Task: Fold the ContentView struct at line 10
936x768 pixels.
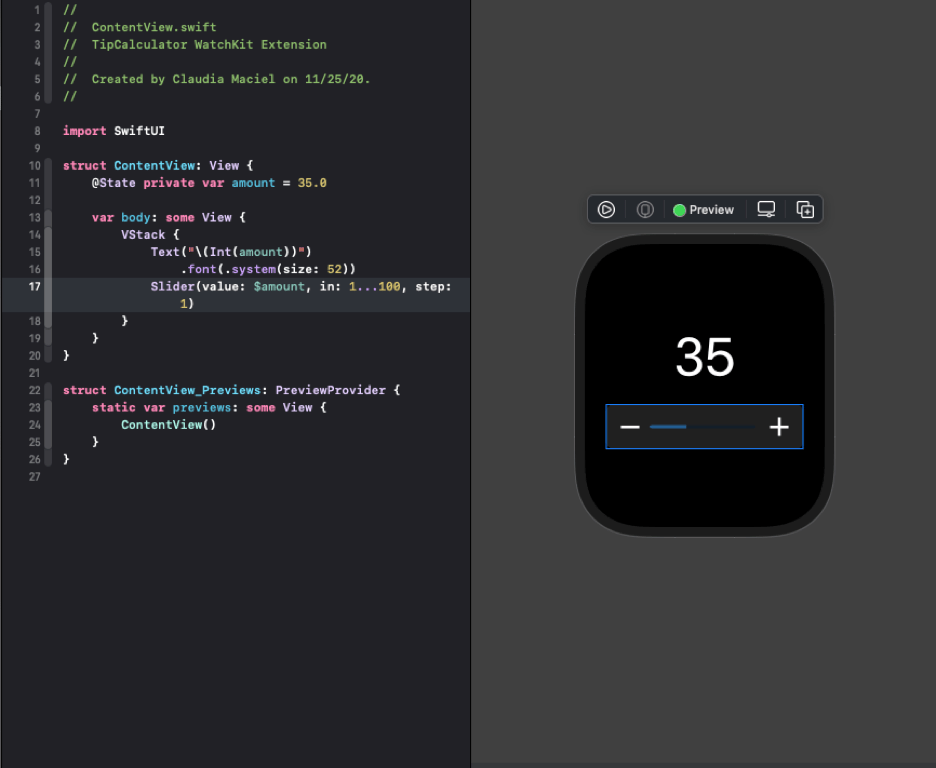Action: coord(49,166)
